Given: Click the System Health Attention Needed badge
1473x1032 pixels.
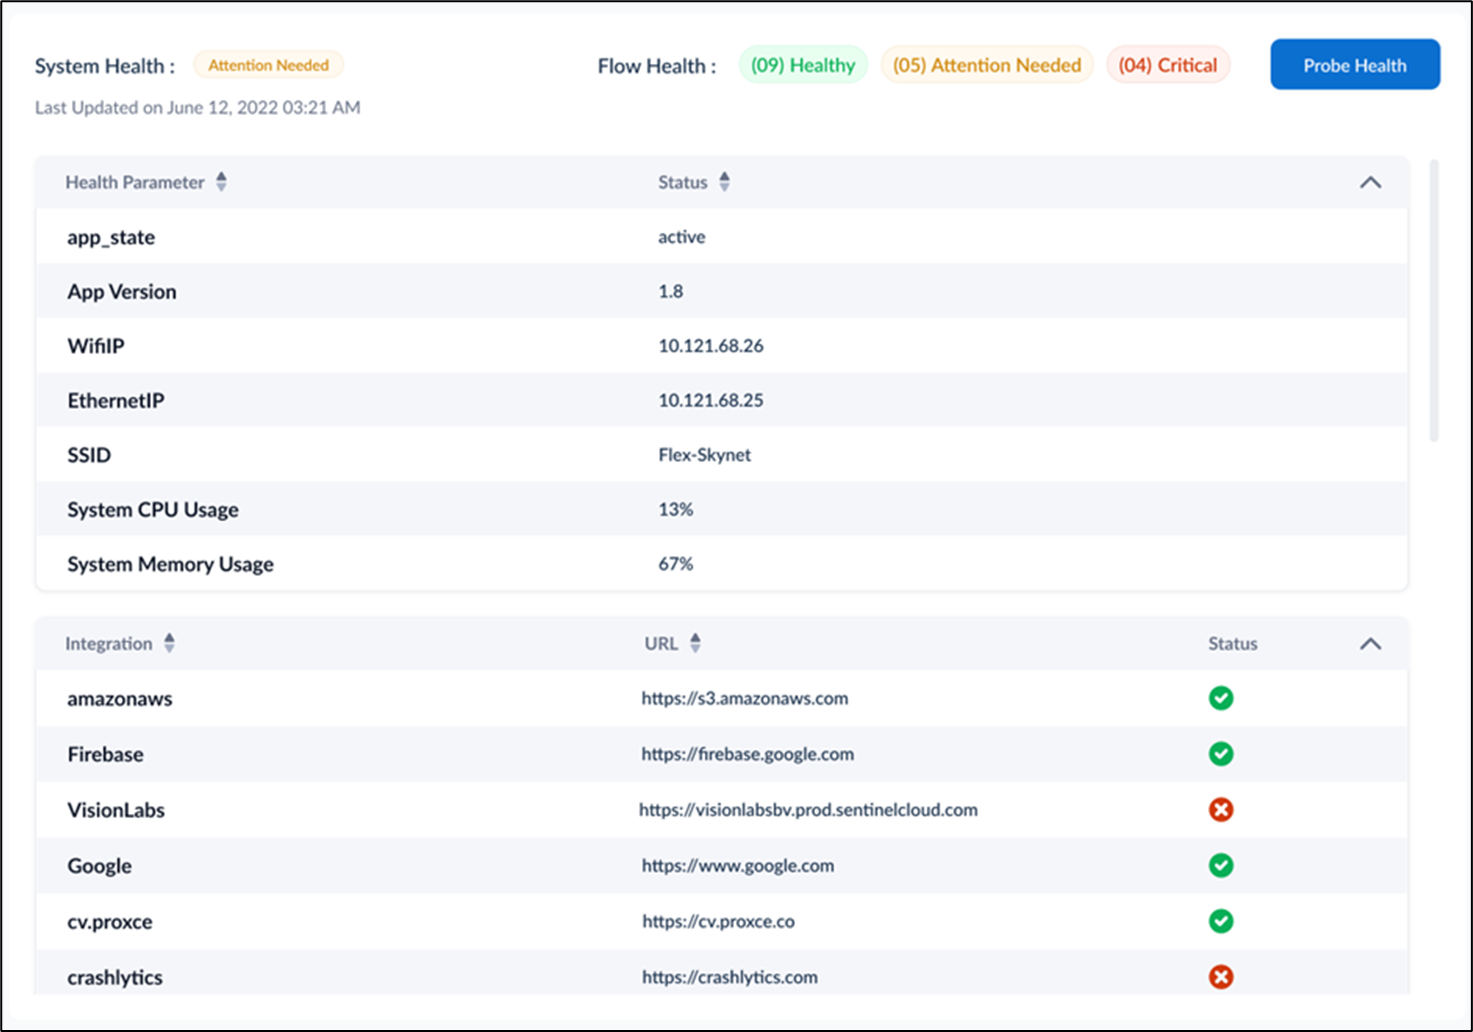Looking at the screenshot, I should (268, 65).
